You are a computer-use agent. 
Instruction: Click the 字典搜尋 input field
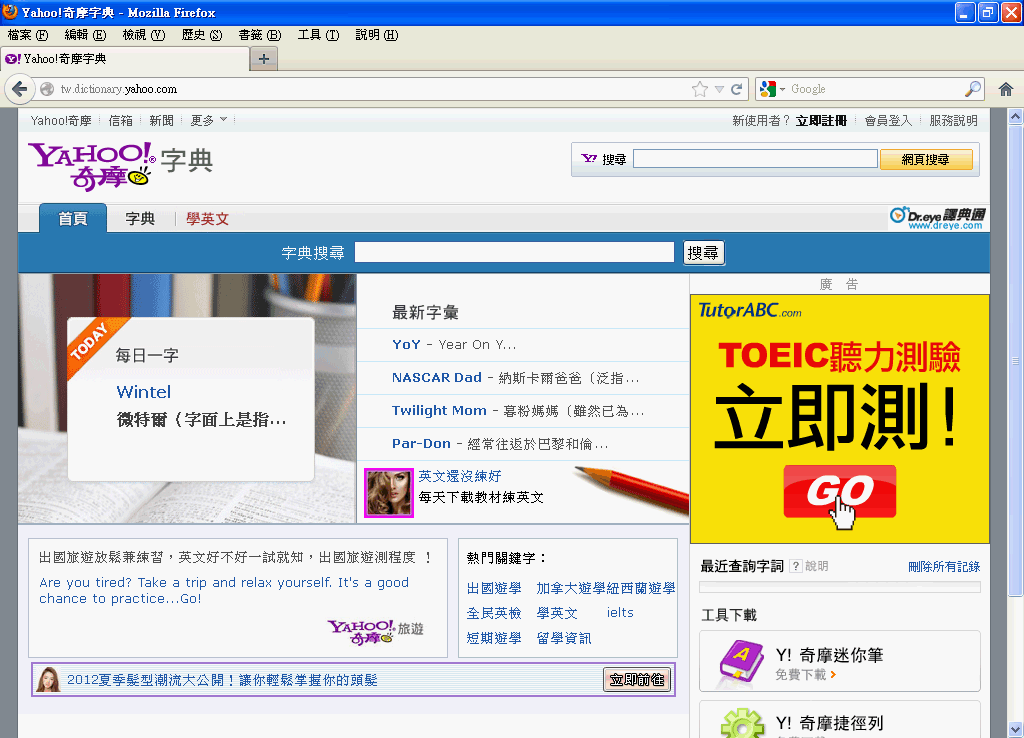pos(514,253)
